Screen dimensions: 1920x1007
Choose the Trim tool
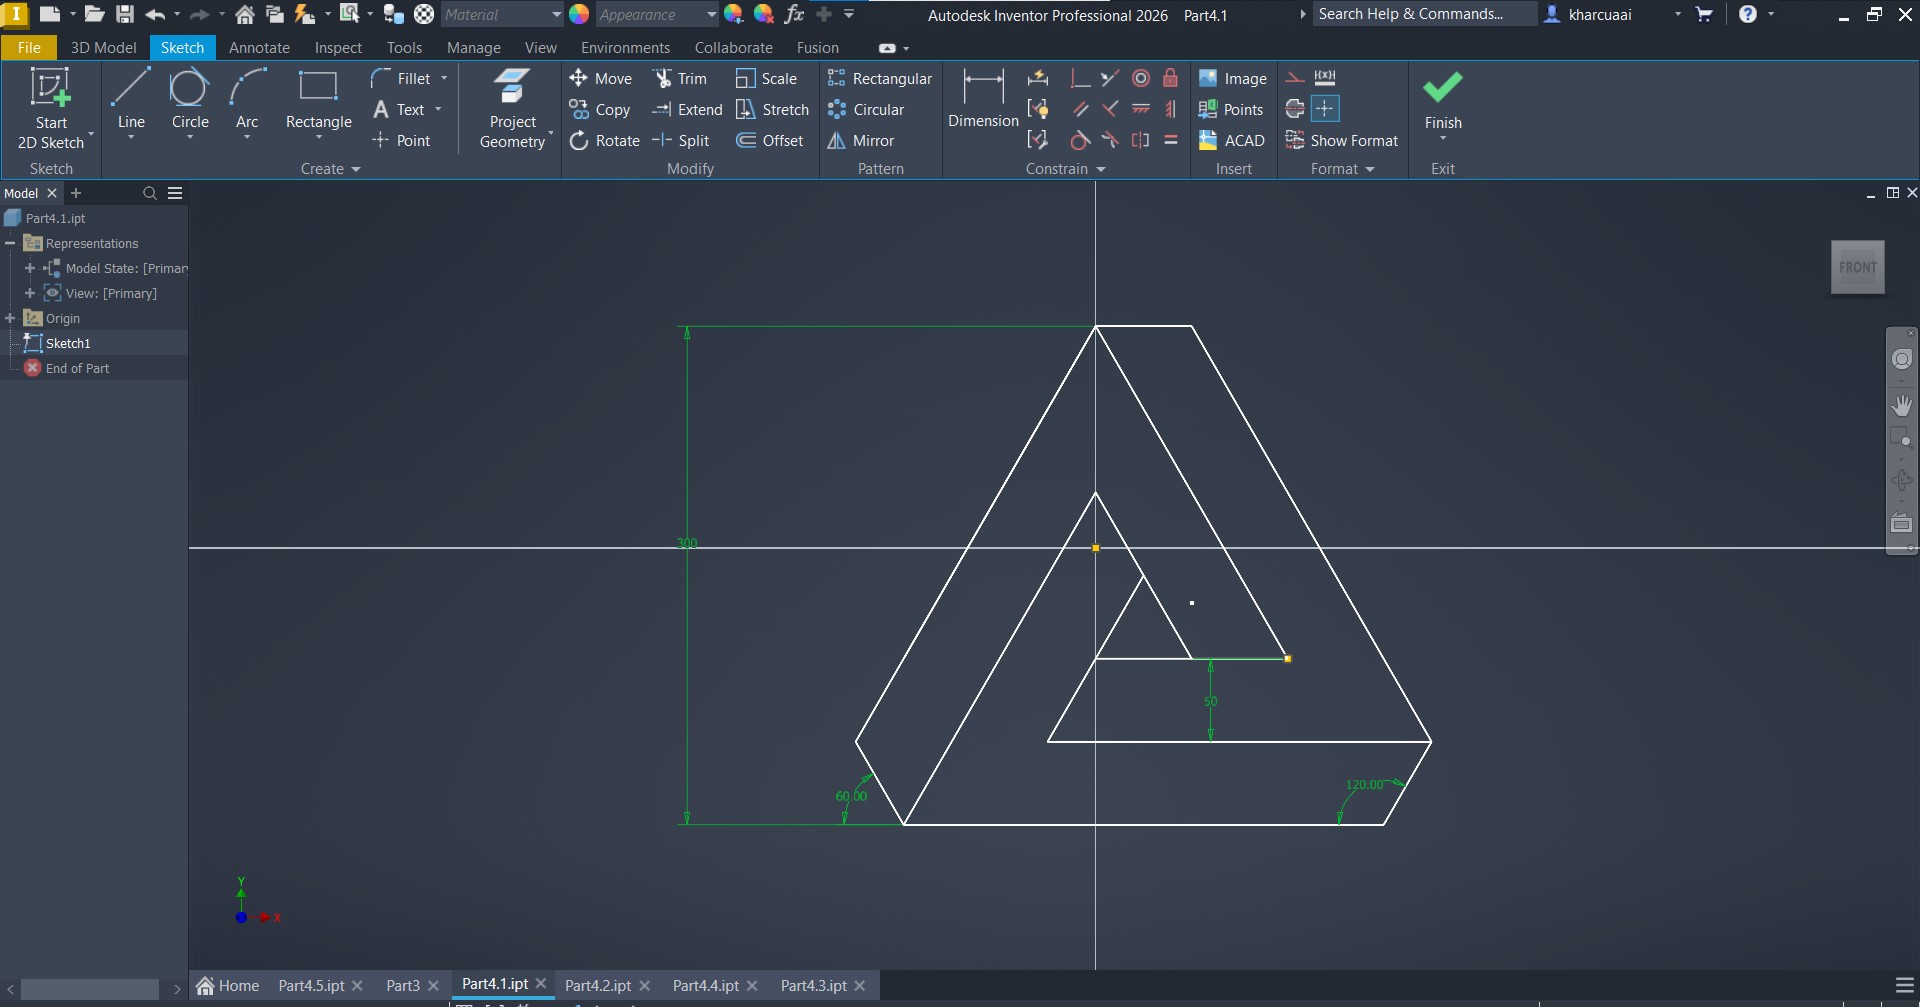(680, 78)
